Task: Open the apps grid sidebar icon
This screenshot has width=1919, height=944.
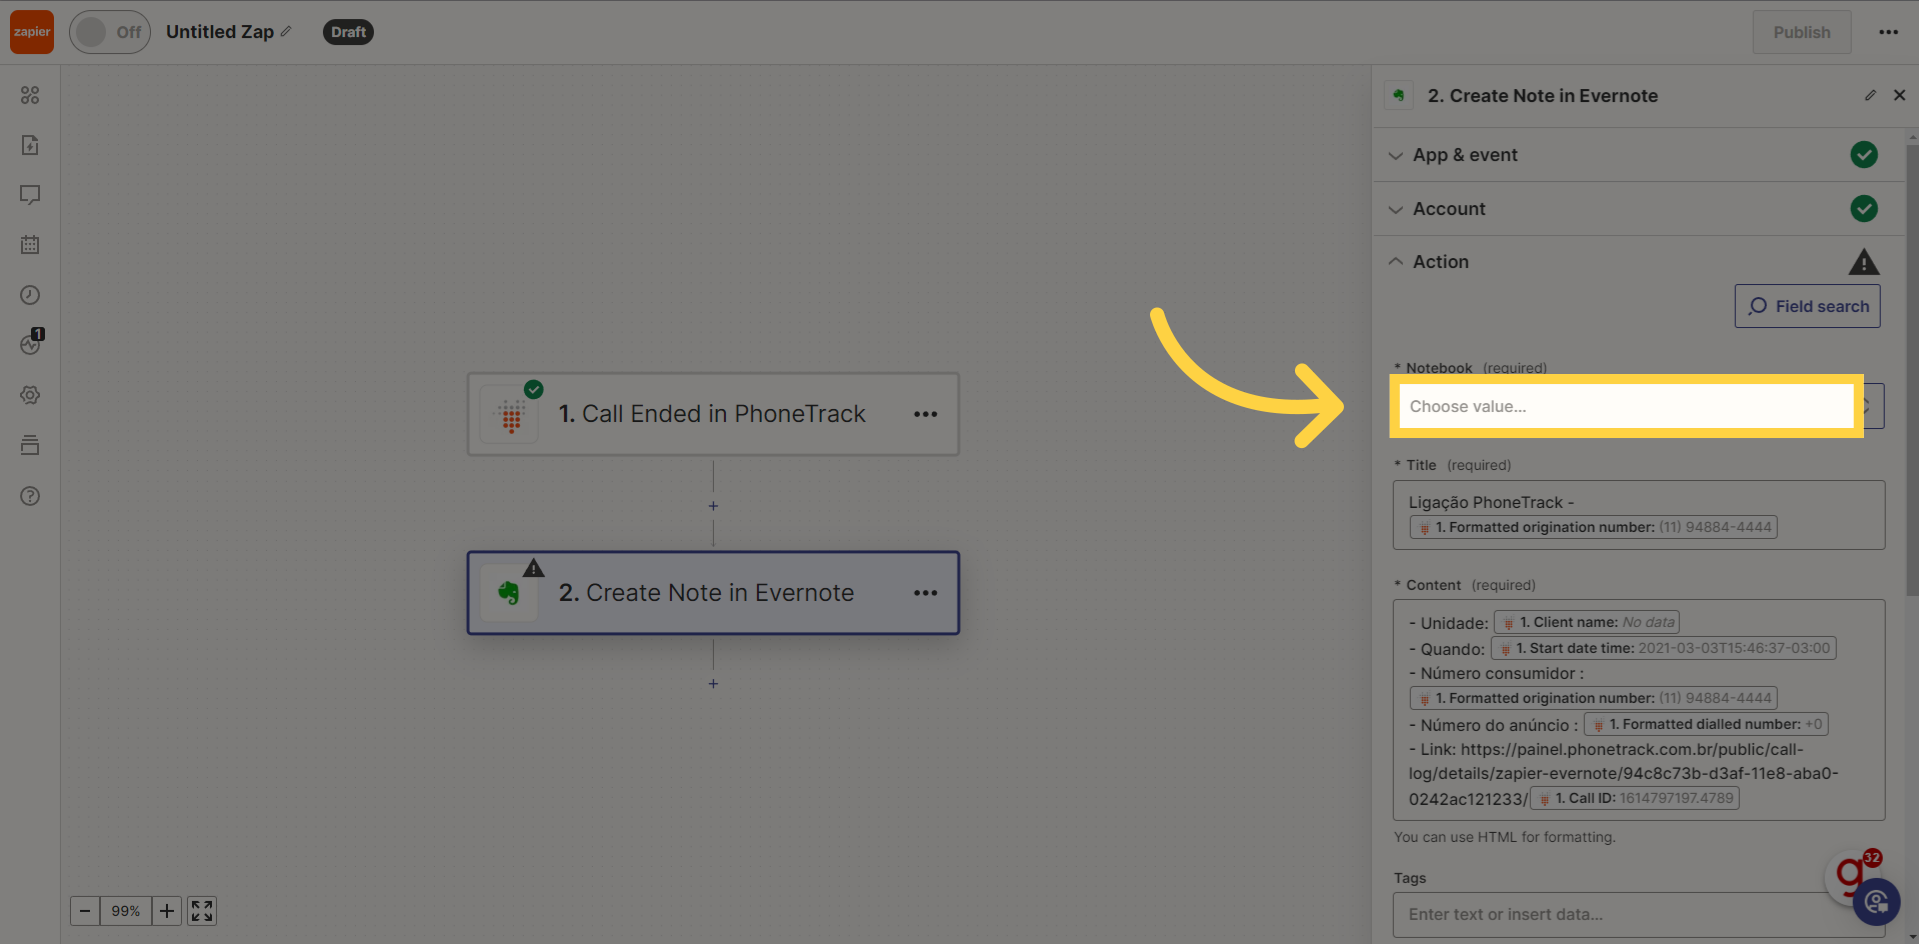Action: pyautogui.click(x=30, y=95)
